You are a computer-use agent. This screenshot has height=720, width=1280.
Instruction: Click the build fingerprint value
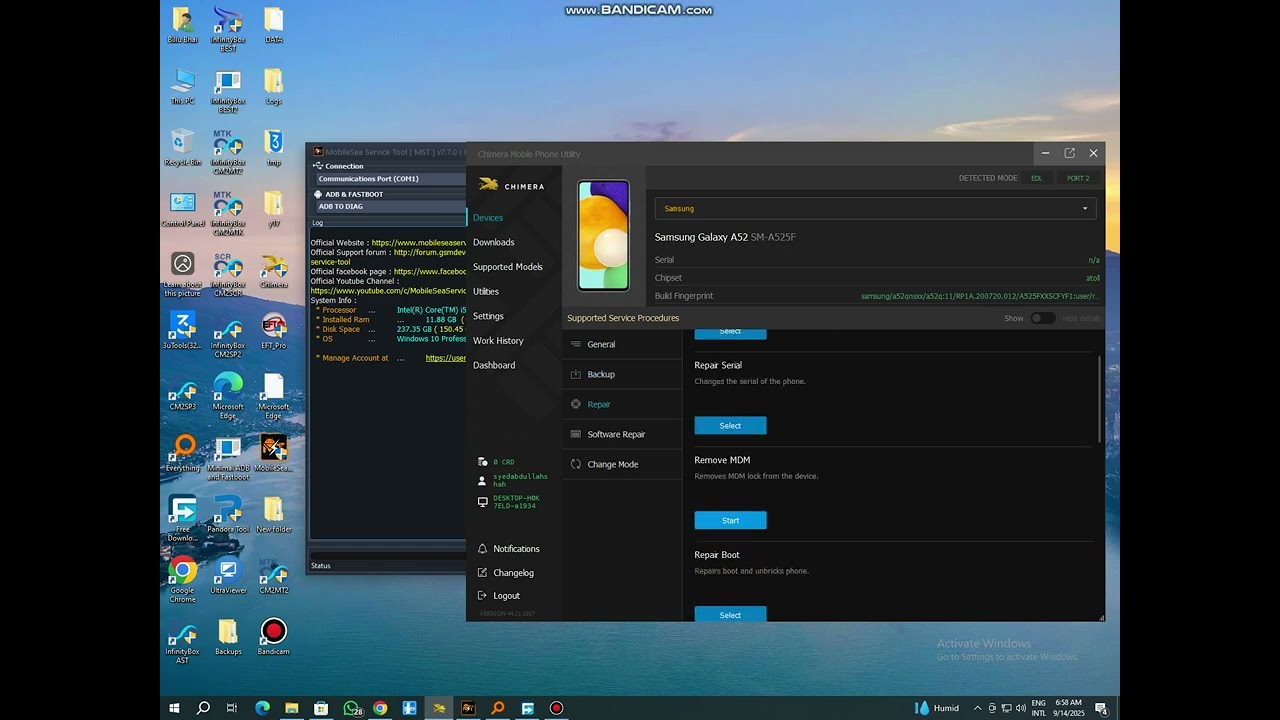[980, 296]
